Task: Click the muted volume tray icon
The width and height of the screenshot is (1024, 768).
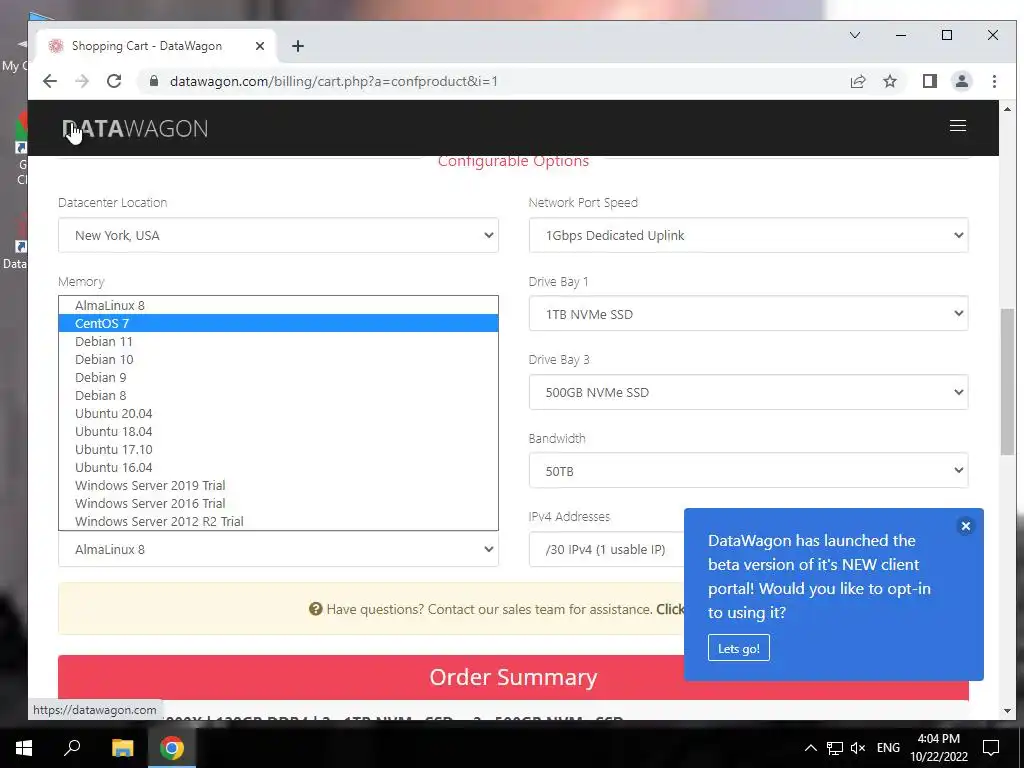Action: 858,748
